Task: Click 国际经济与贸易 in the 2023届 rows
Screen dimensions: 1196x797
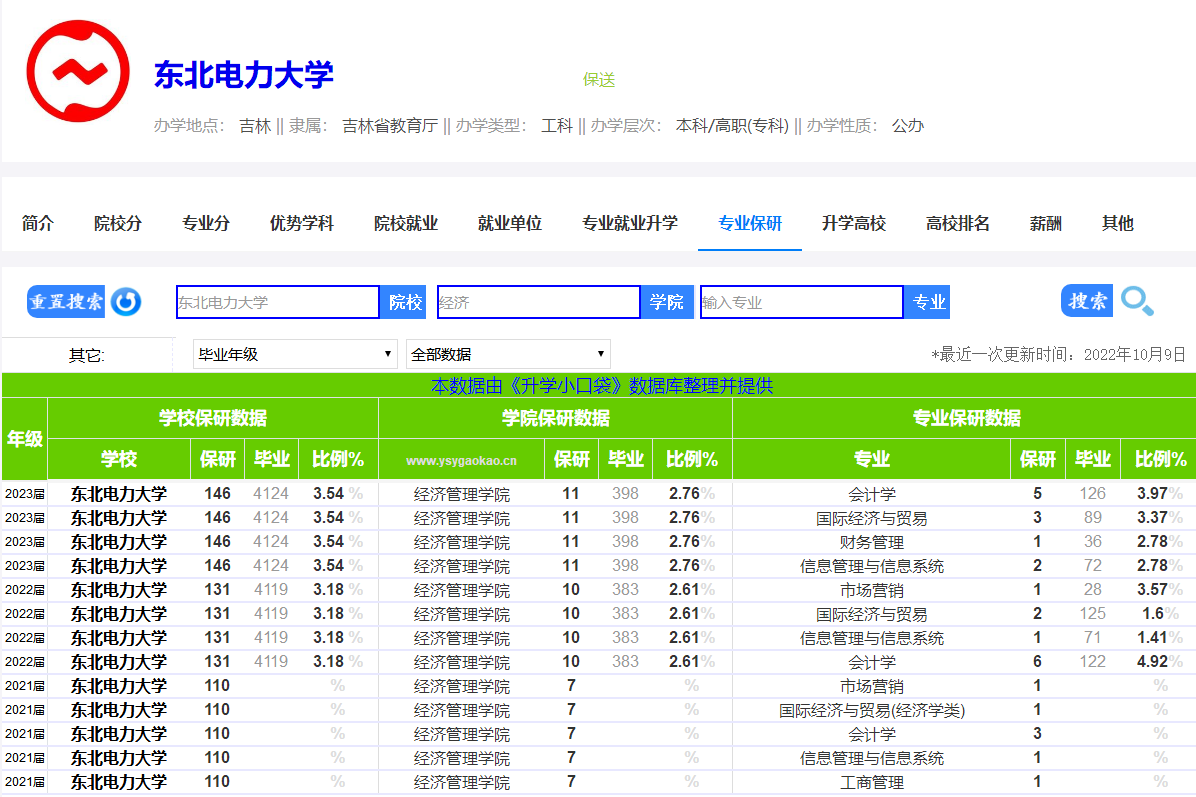Action: click(872, 519)
